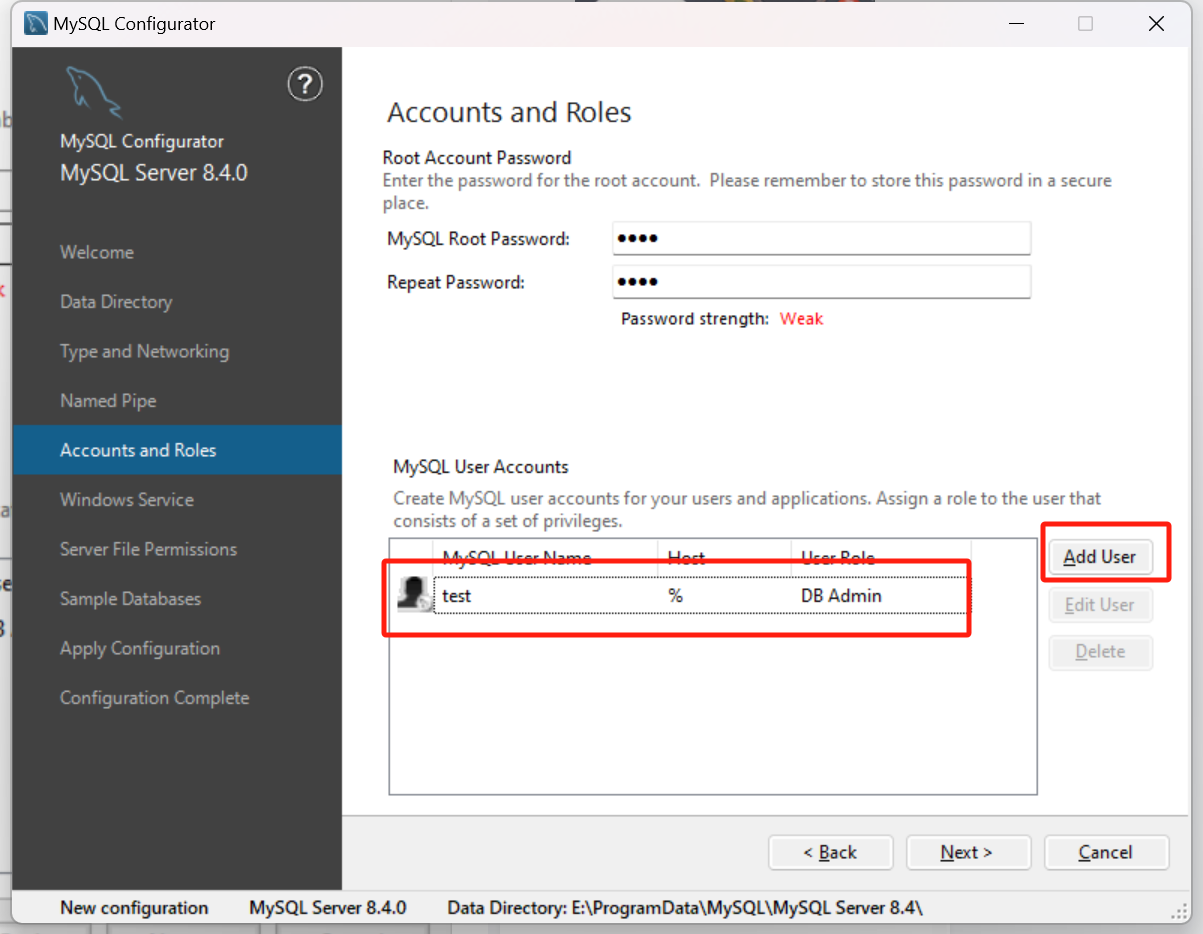Screen dimensions: 1203x934
Task: Click the help question mark icon
Action: (305, 85)
